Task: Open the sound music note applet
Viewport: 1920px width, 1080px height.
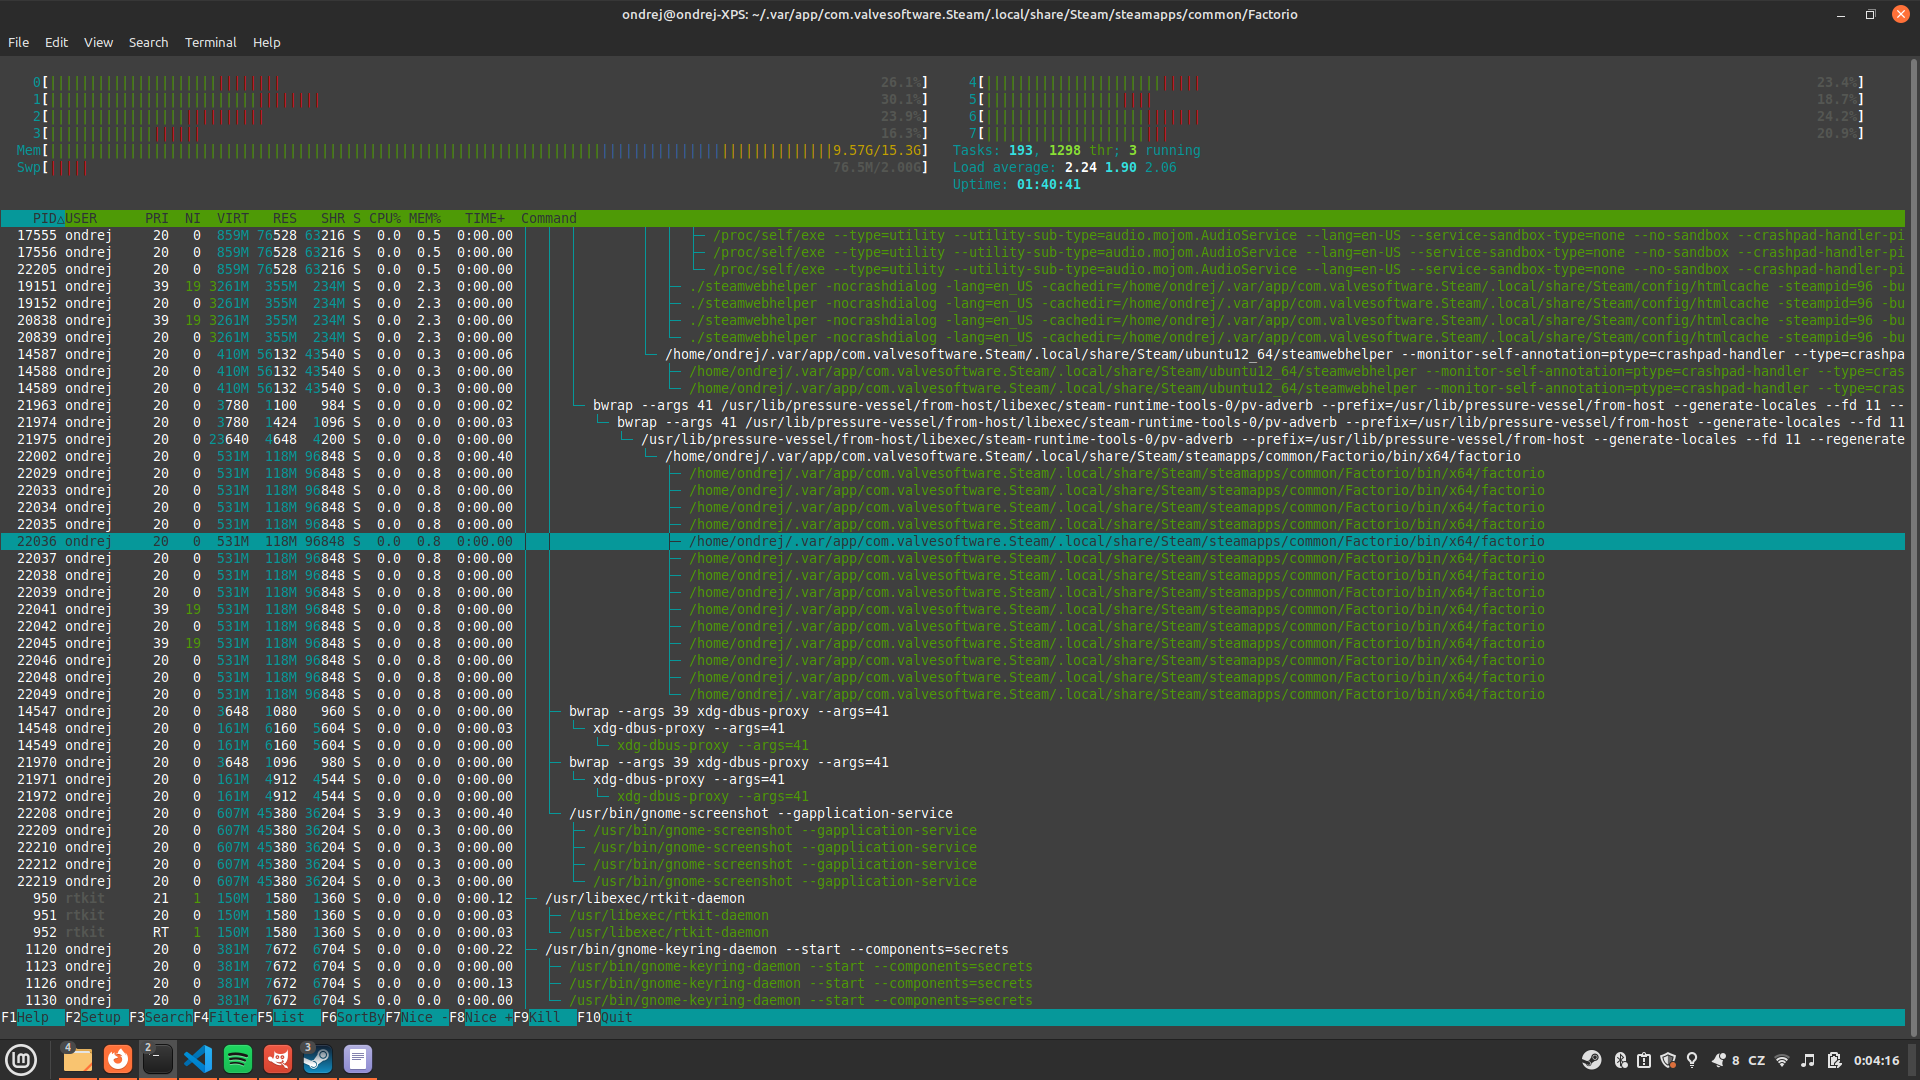Action: point(1808,1060)
